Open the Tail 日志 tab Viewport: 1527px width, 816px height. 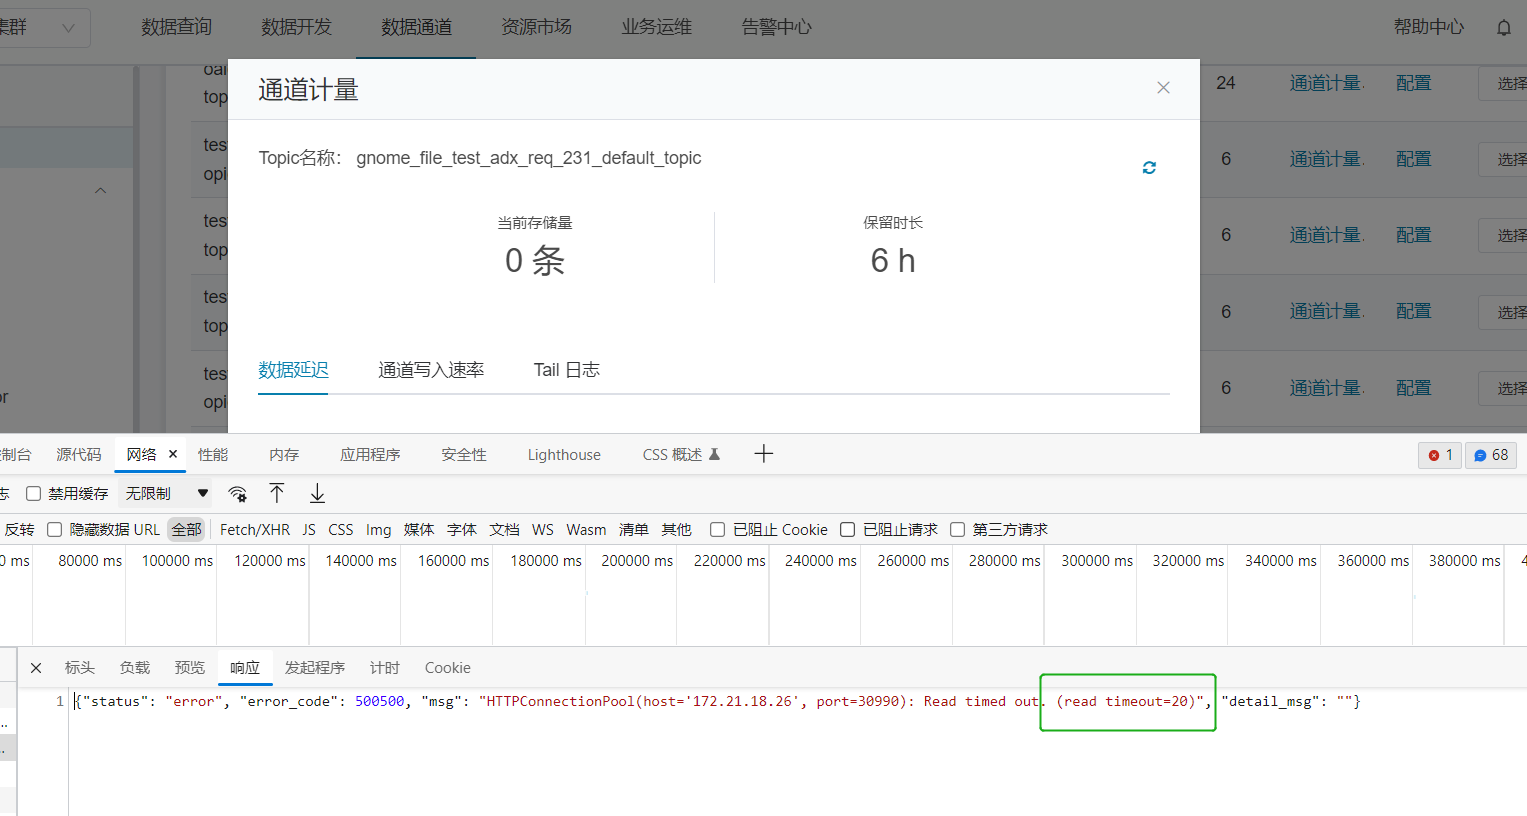click(x=566, y=370)
